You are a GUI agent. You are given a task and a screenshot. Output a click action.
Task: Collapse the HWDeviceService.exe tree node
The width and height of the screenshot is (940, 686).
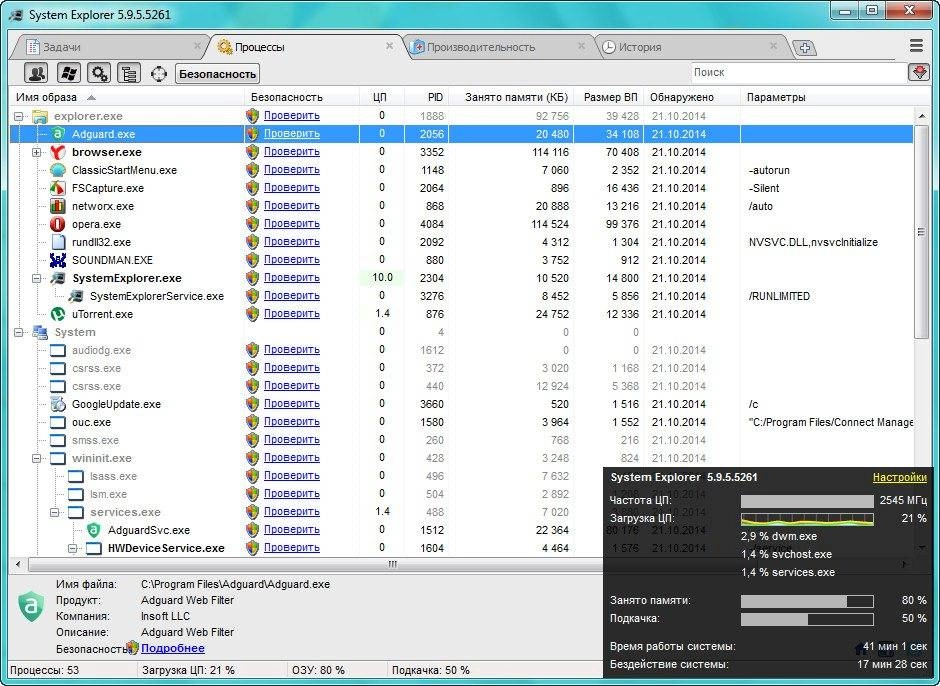pyautogui.click(x=73, y=548)
